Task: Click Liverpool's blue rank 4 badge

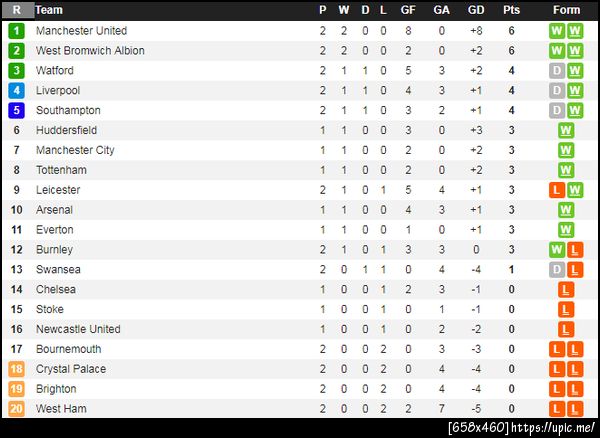Action: [x=16, y=91]
